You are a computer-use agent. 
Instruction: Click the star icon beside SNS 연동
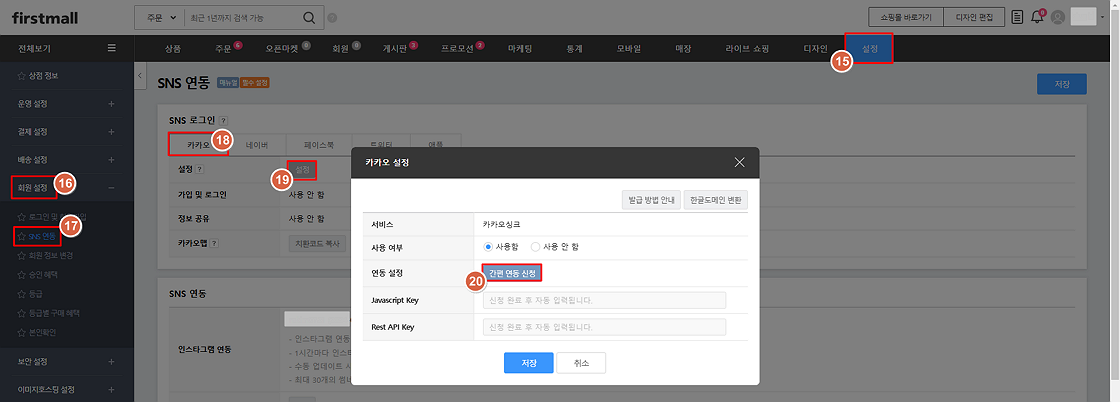(x=21, y=235)
